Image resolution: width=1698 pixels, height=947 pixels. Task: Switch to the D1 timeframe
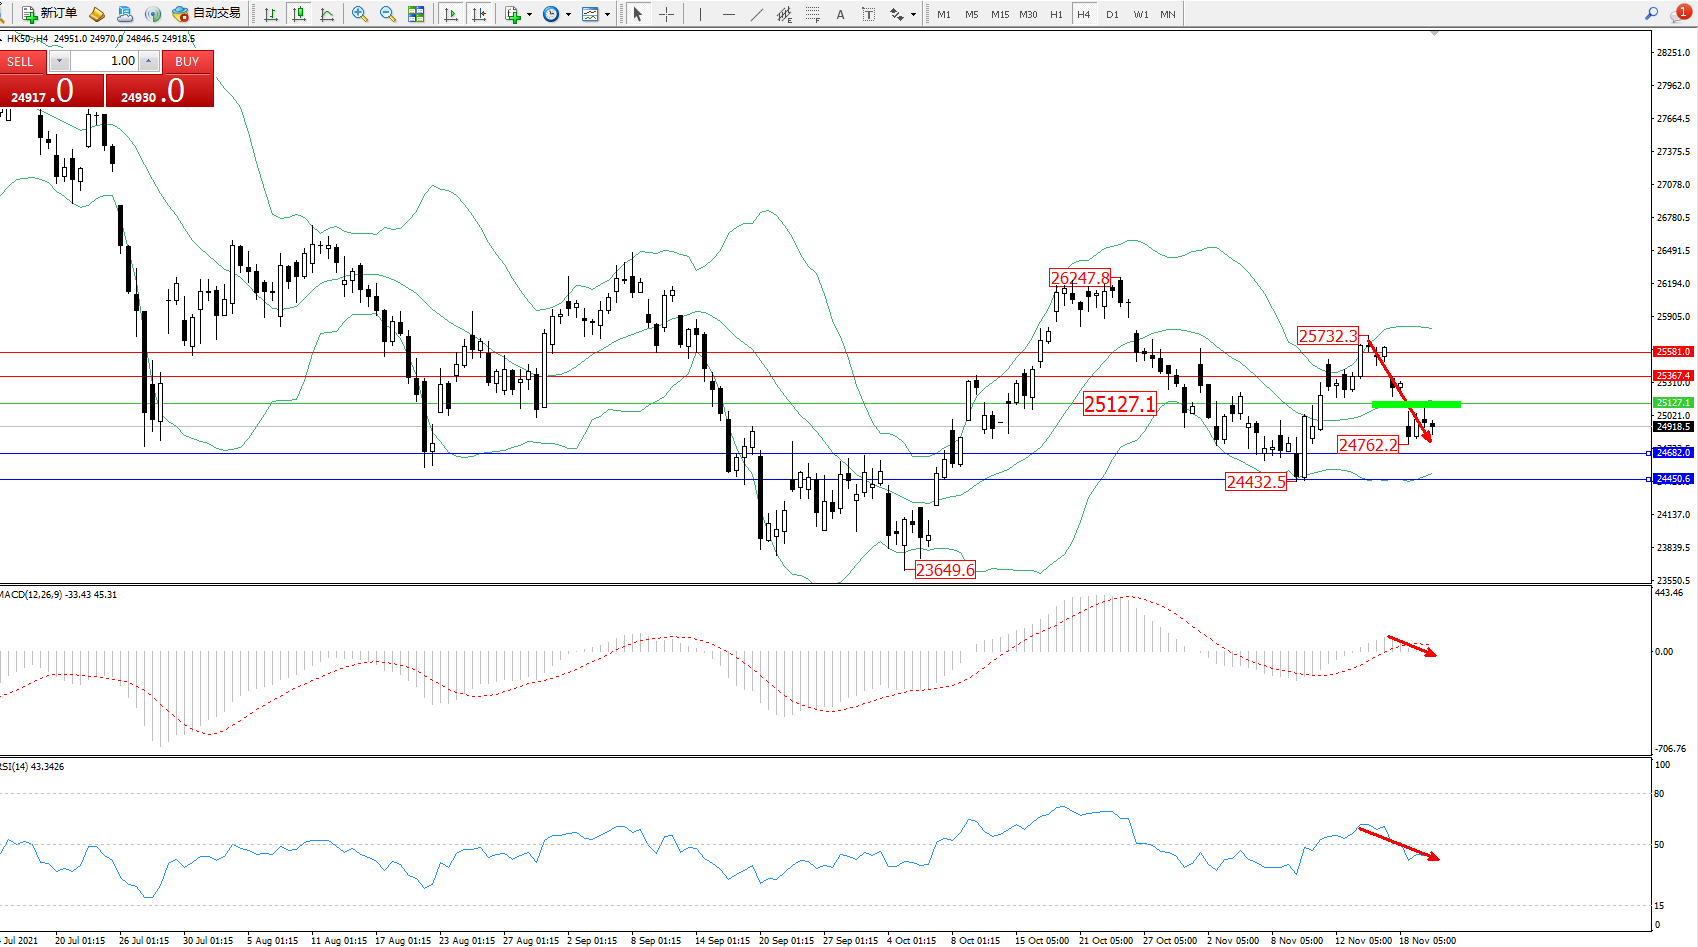(x=1112, y=14)
